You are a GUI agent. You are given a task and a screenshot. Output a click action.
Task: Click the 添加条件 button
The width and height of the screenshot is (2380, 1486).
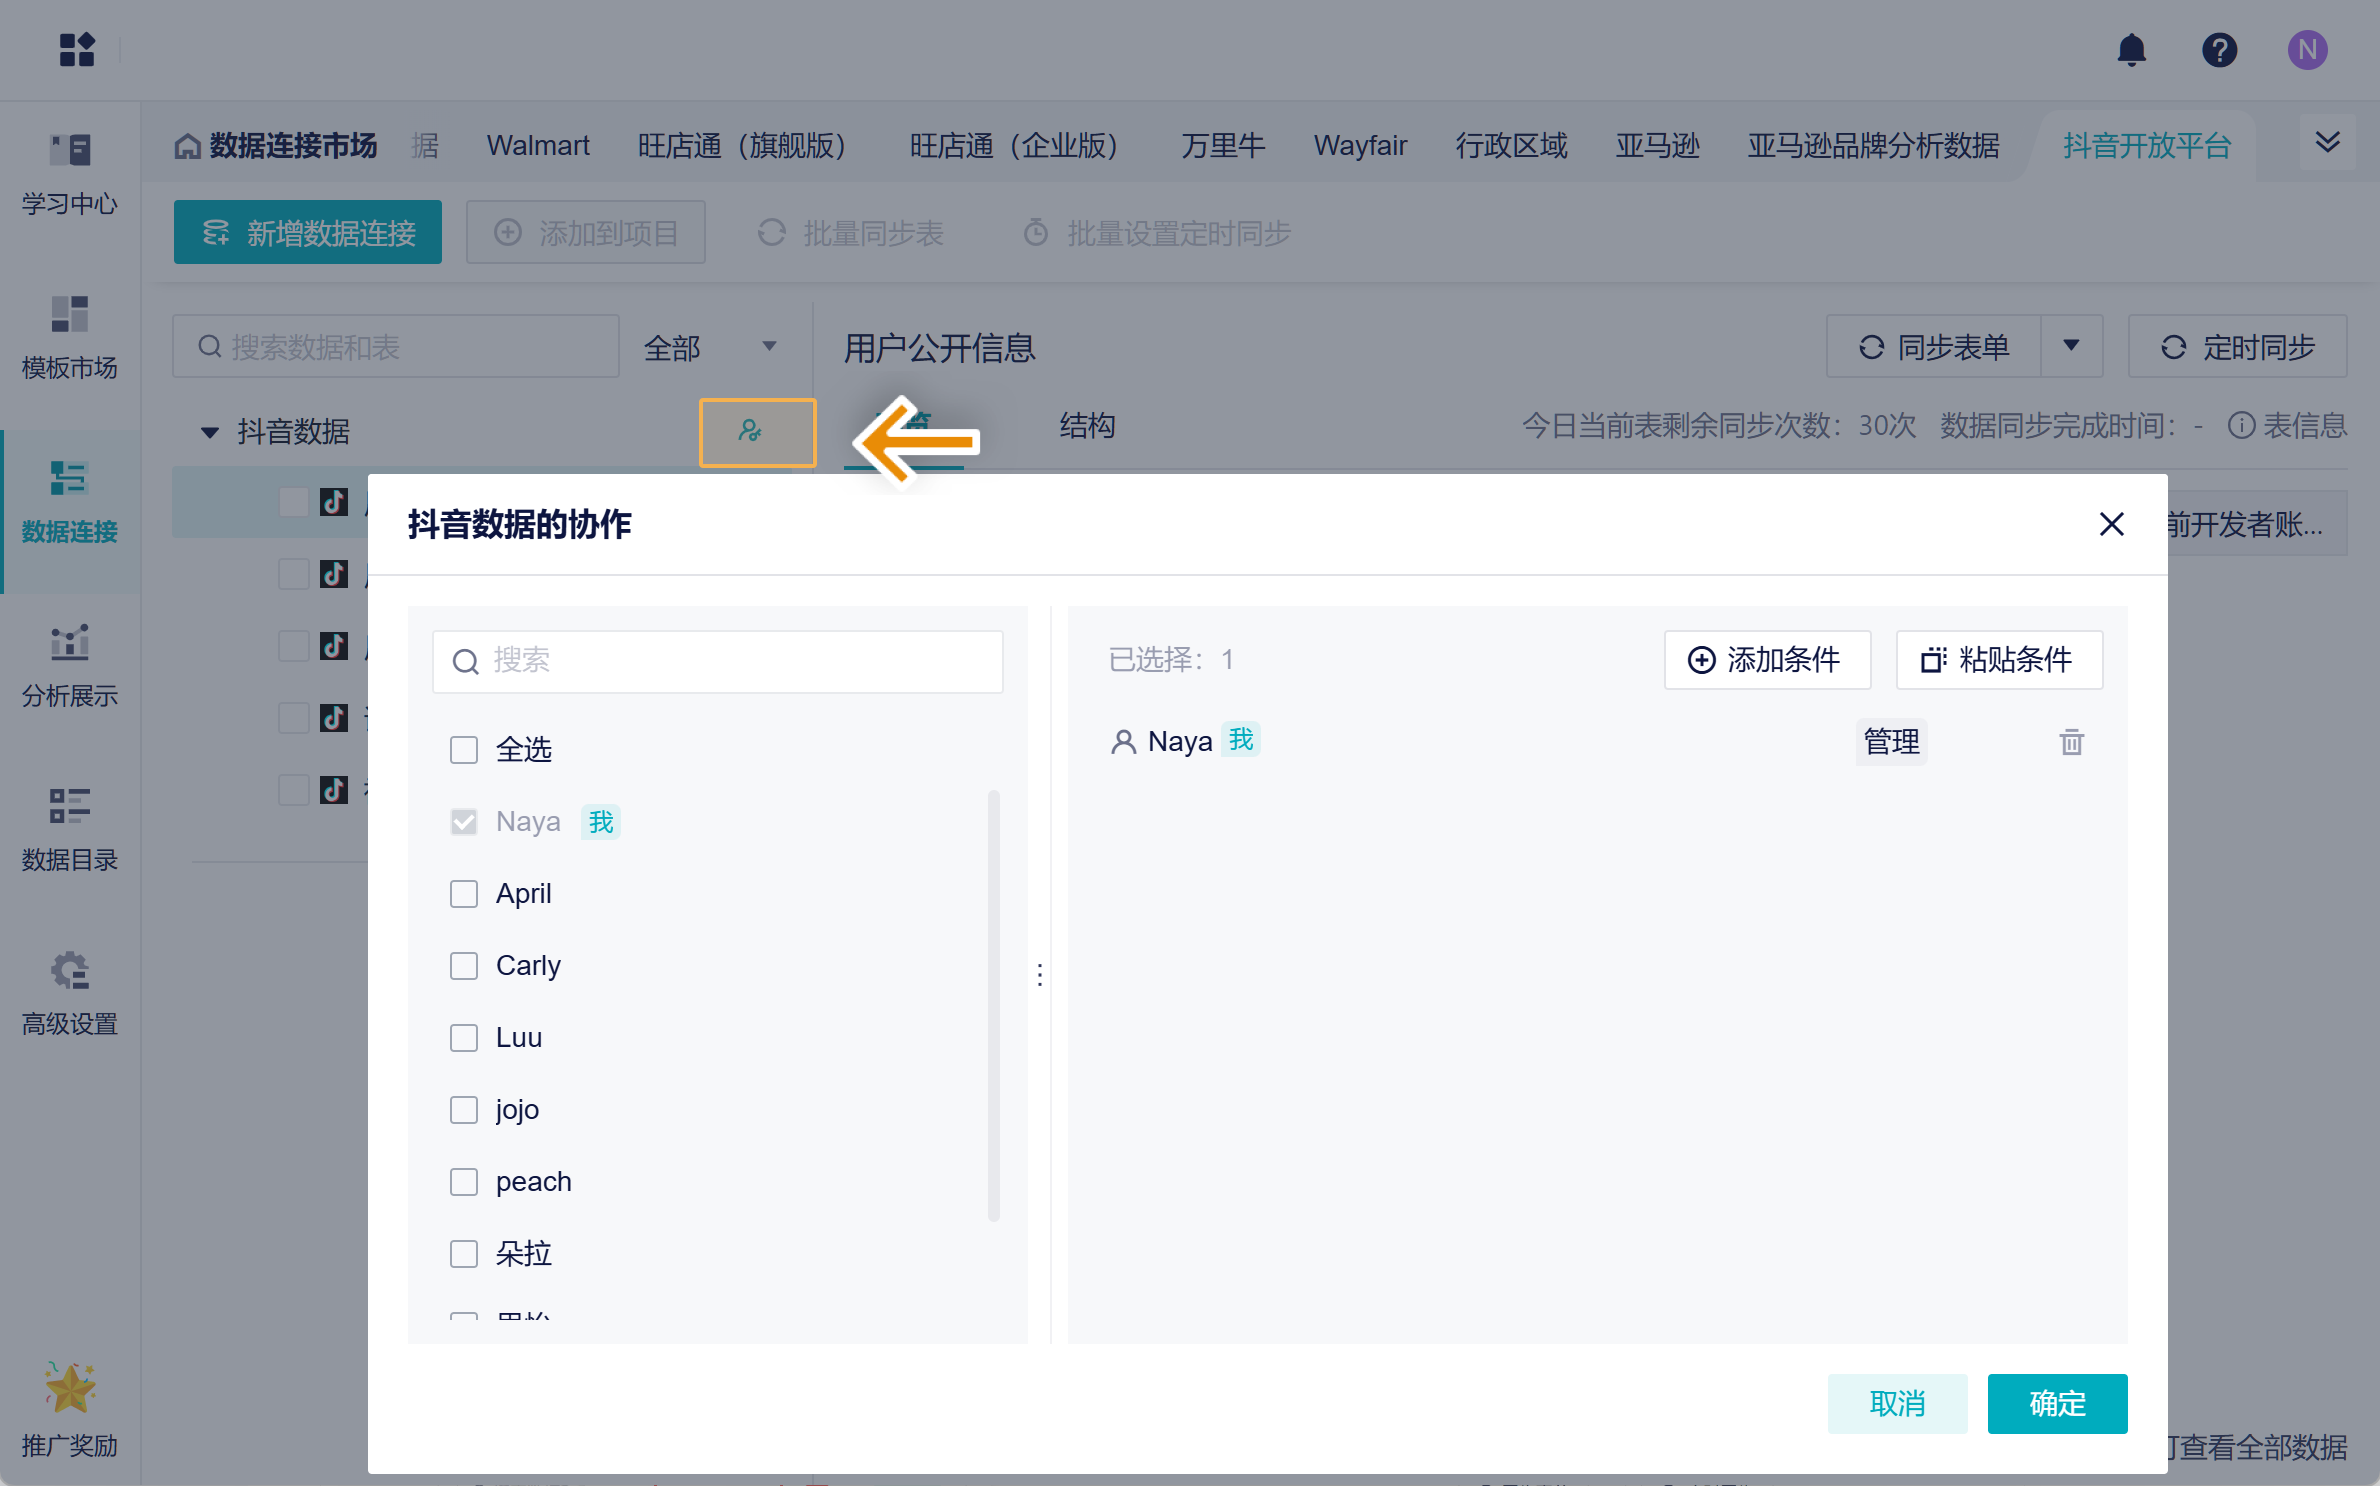tap(1766, 660)
